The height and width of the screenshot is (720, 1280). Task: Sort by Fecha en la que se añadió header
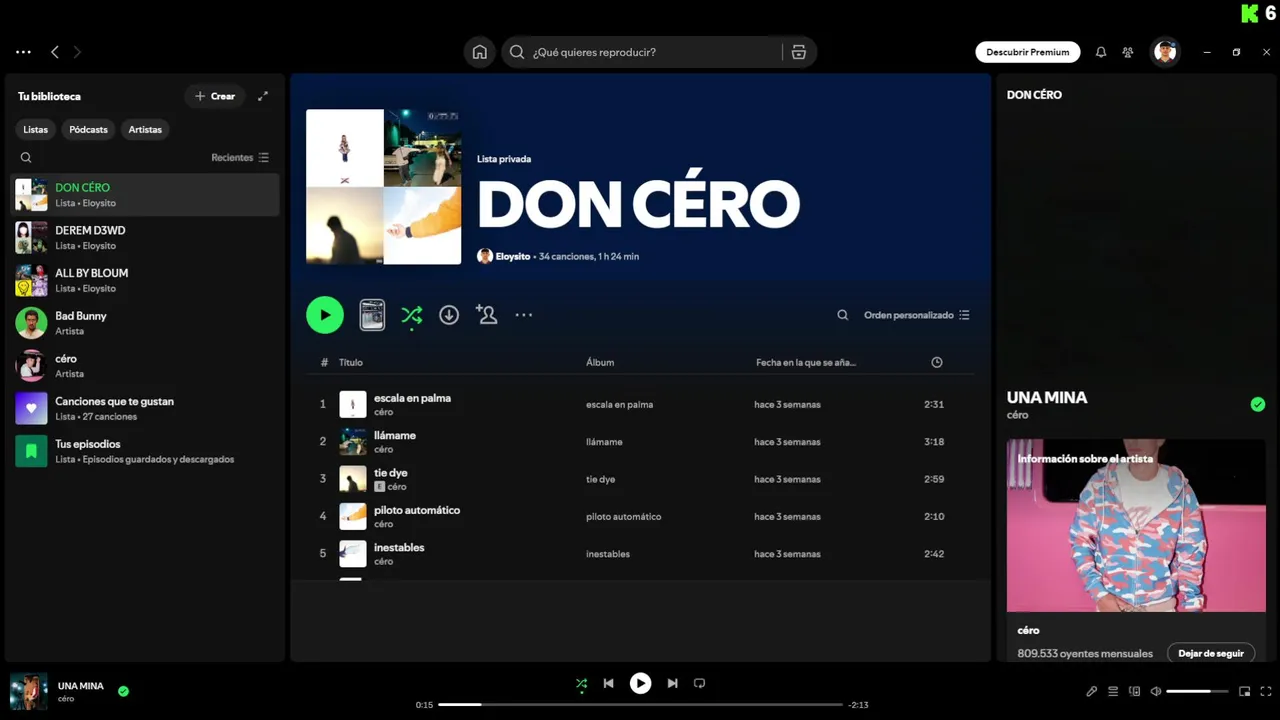[x=806, y=362]
